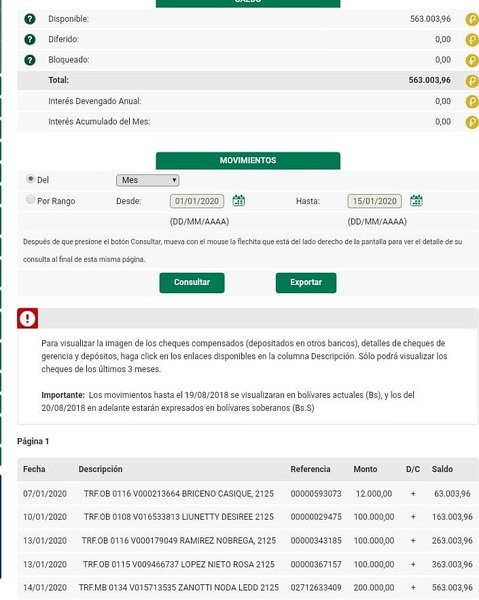
Task: Open the ZANOTTI NODA LEDD transfer description
Action: (179, 587)
